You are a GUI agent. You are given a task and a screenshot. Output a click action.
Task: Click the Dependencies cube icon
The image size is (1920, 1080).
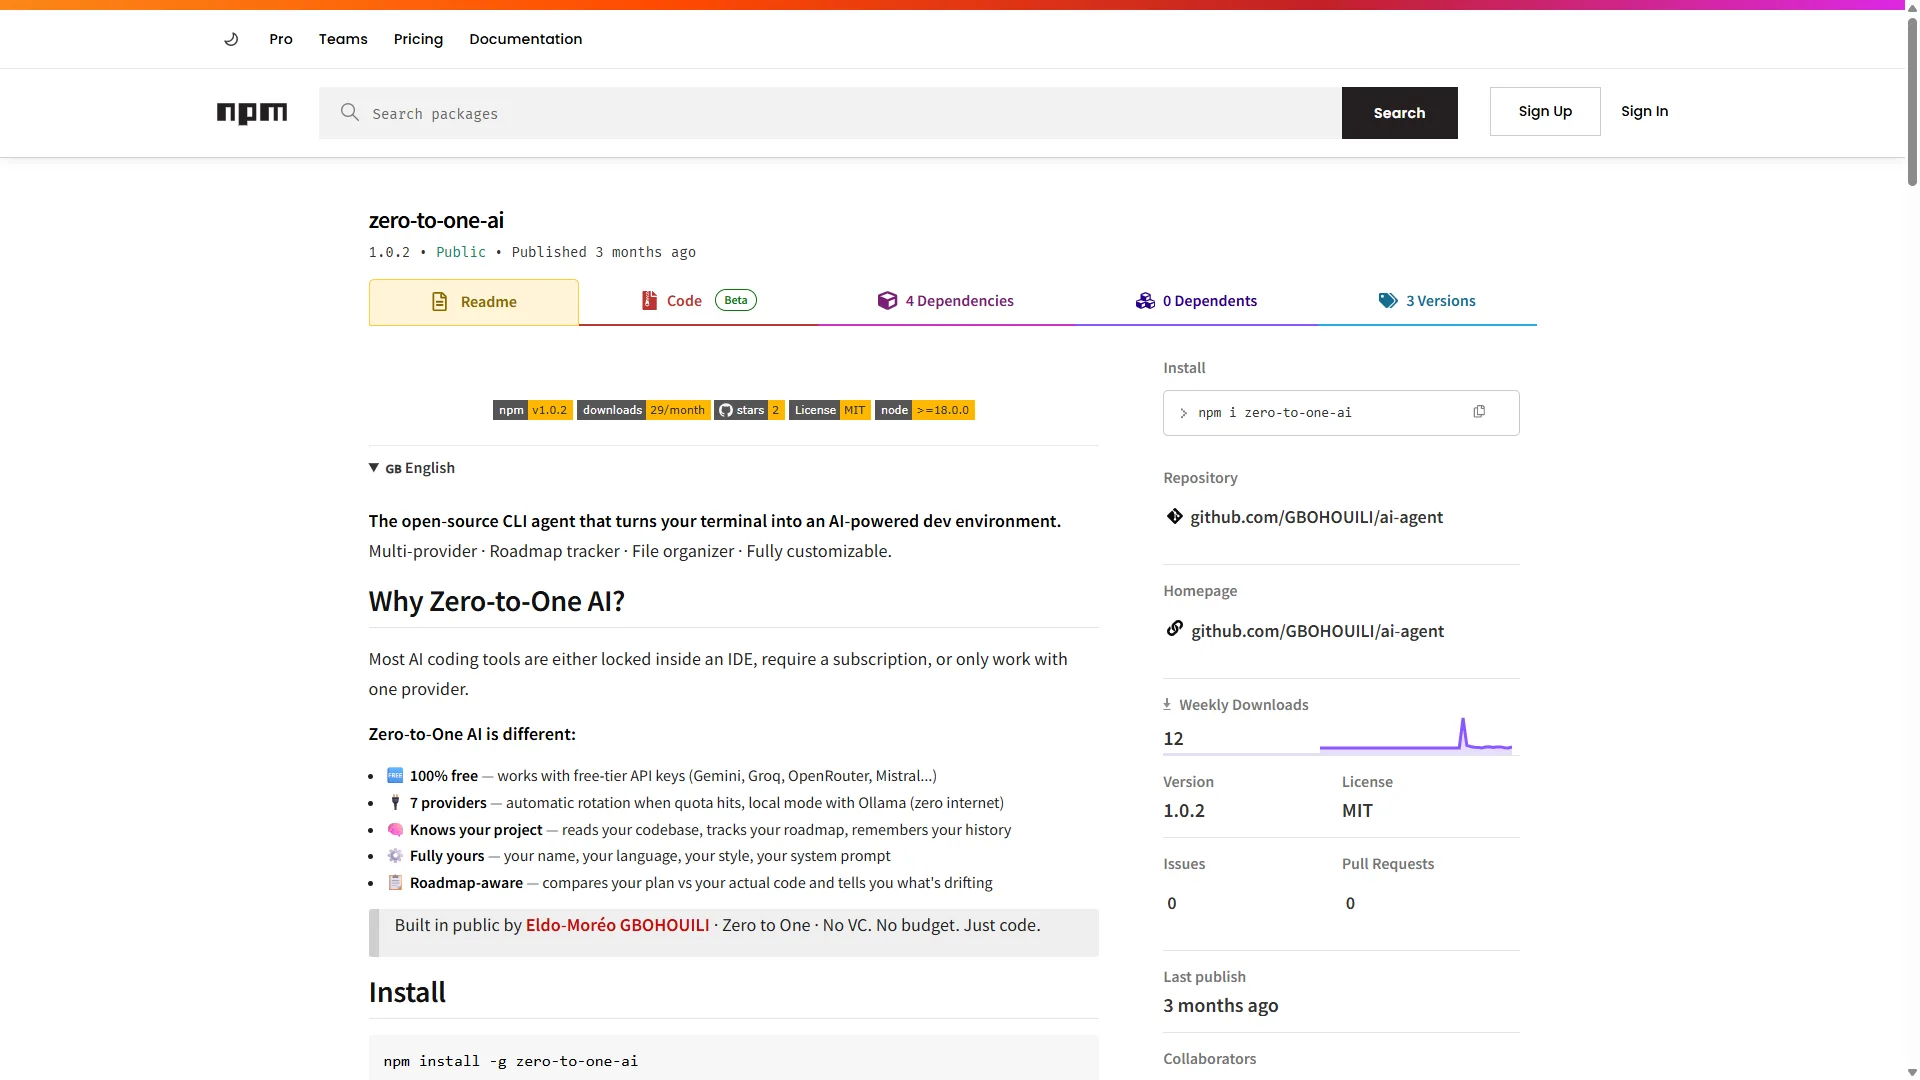[x=887, y=300]
